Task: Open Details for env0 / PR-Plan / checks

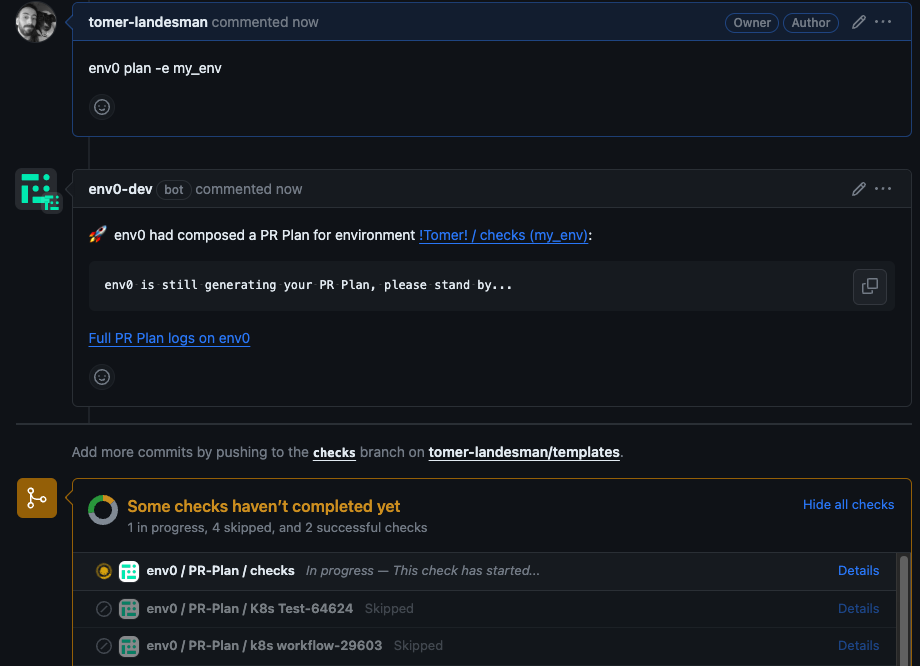Action: [x=858, y=571]
